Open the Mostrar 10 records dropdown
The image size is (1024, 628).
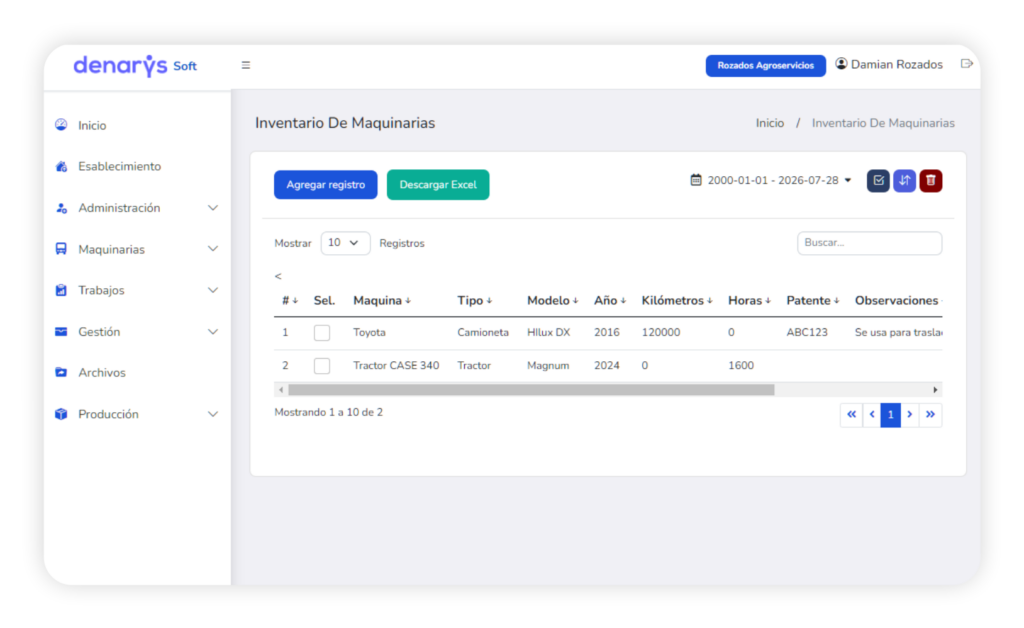click(345, 243)
